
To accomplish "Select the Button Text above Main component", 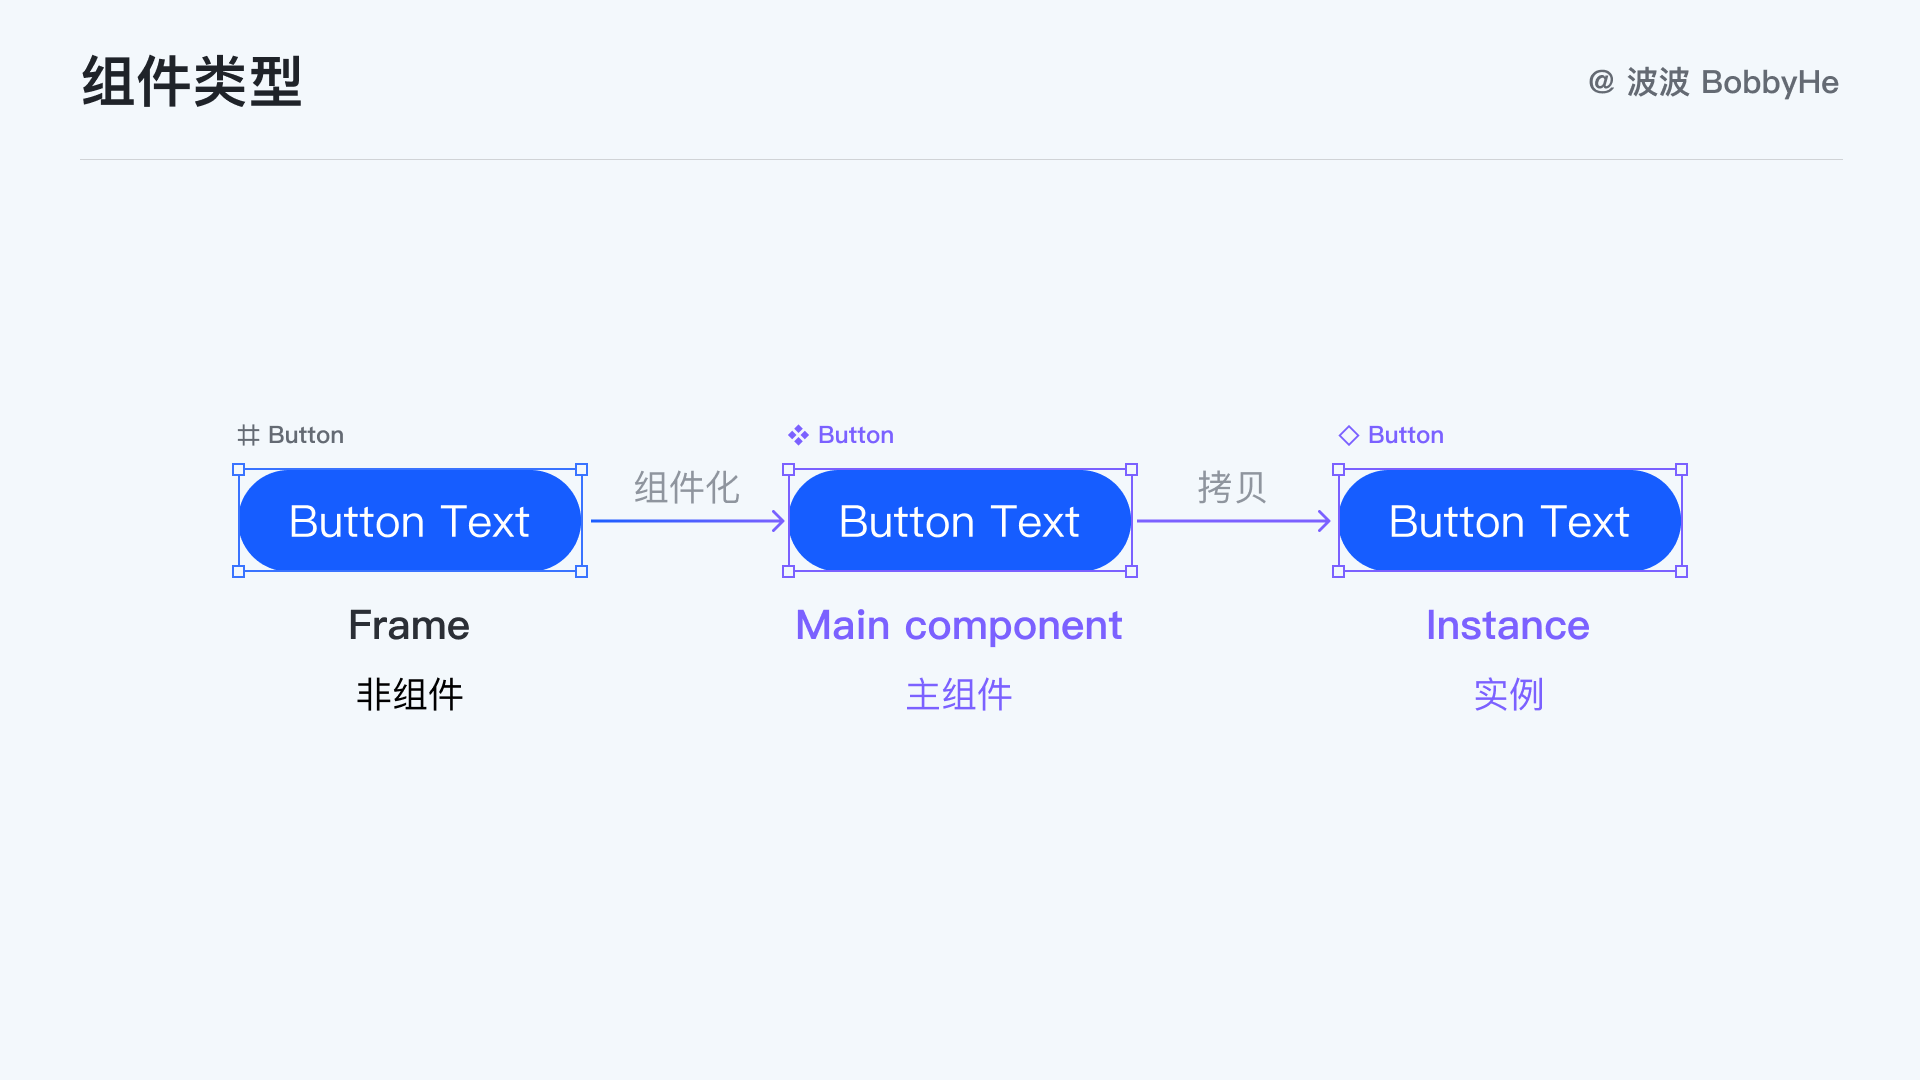I will (x=959, y=521).
